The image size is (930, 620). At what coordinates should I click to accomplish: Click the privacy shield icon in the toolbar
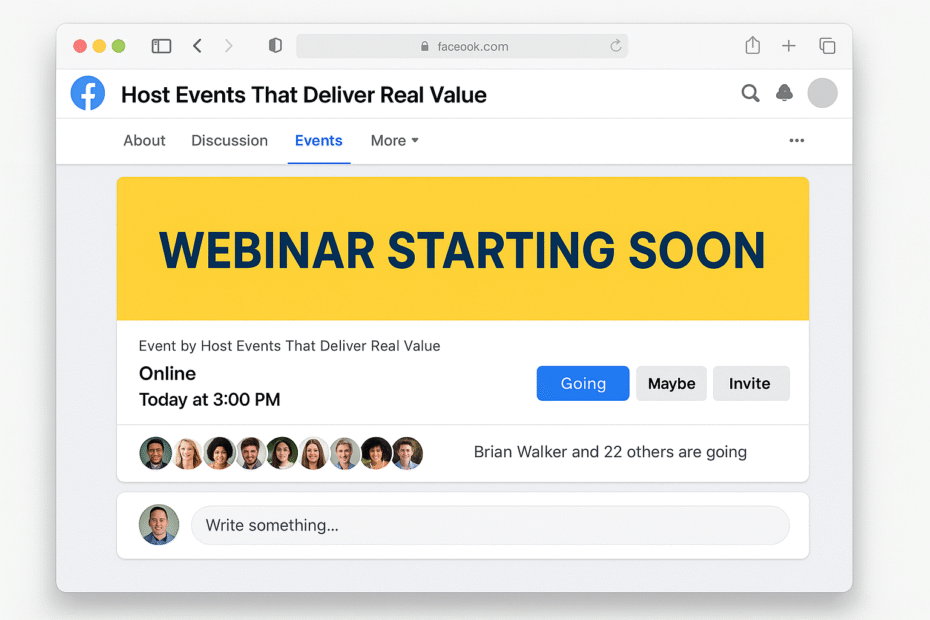point(274,45)
